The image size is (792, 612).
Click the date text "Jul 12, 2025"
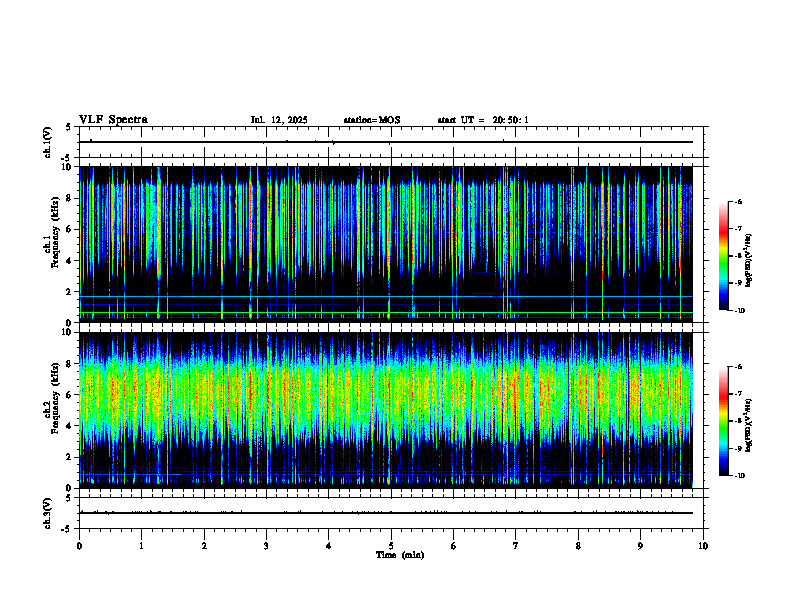tap(279, 120)
